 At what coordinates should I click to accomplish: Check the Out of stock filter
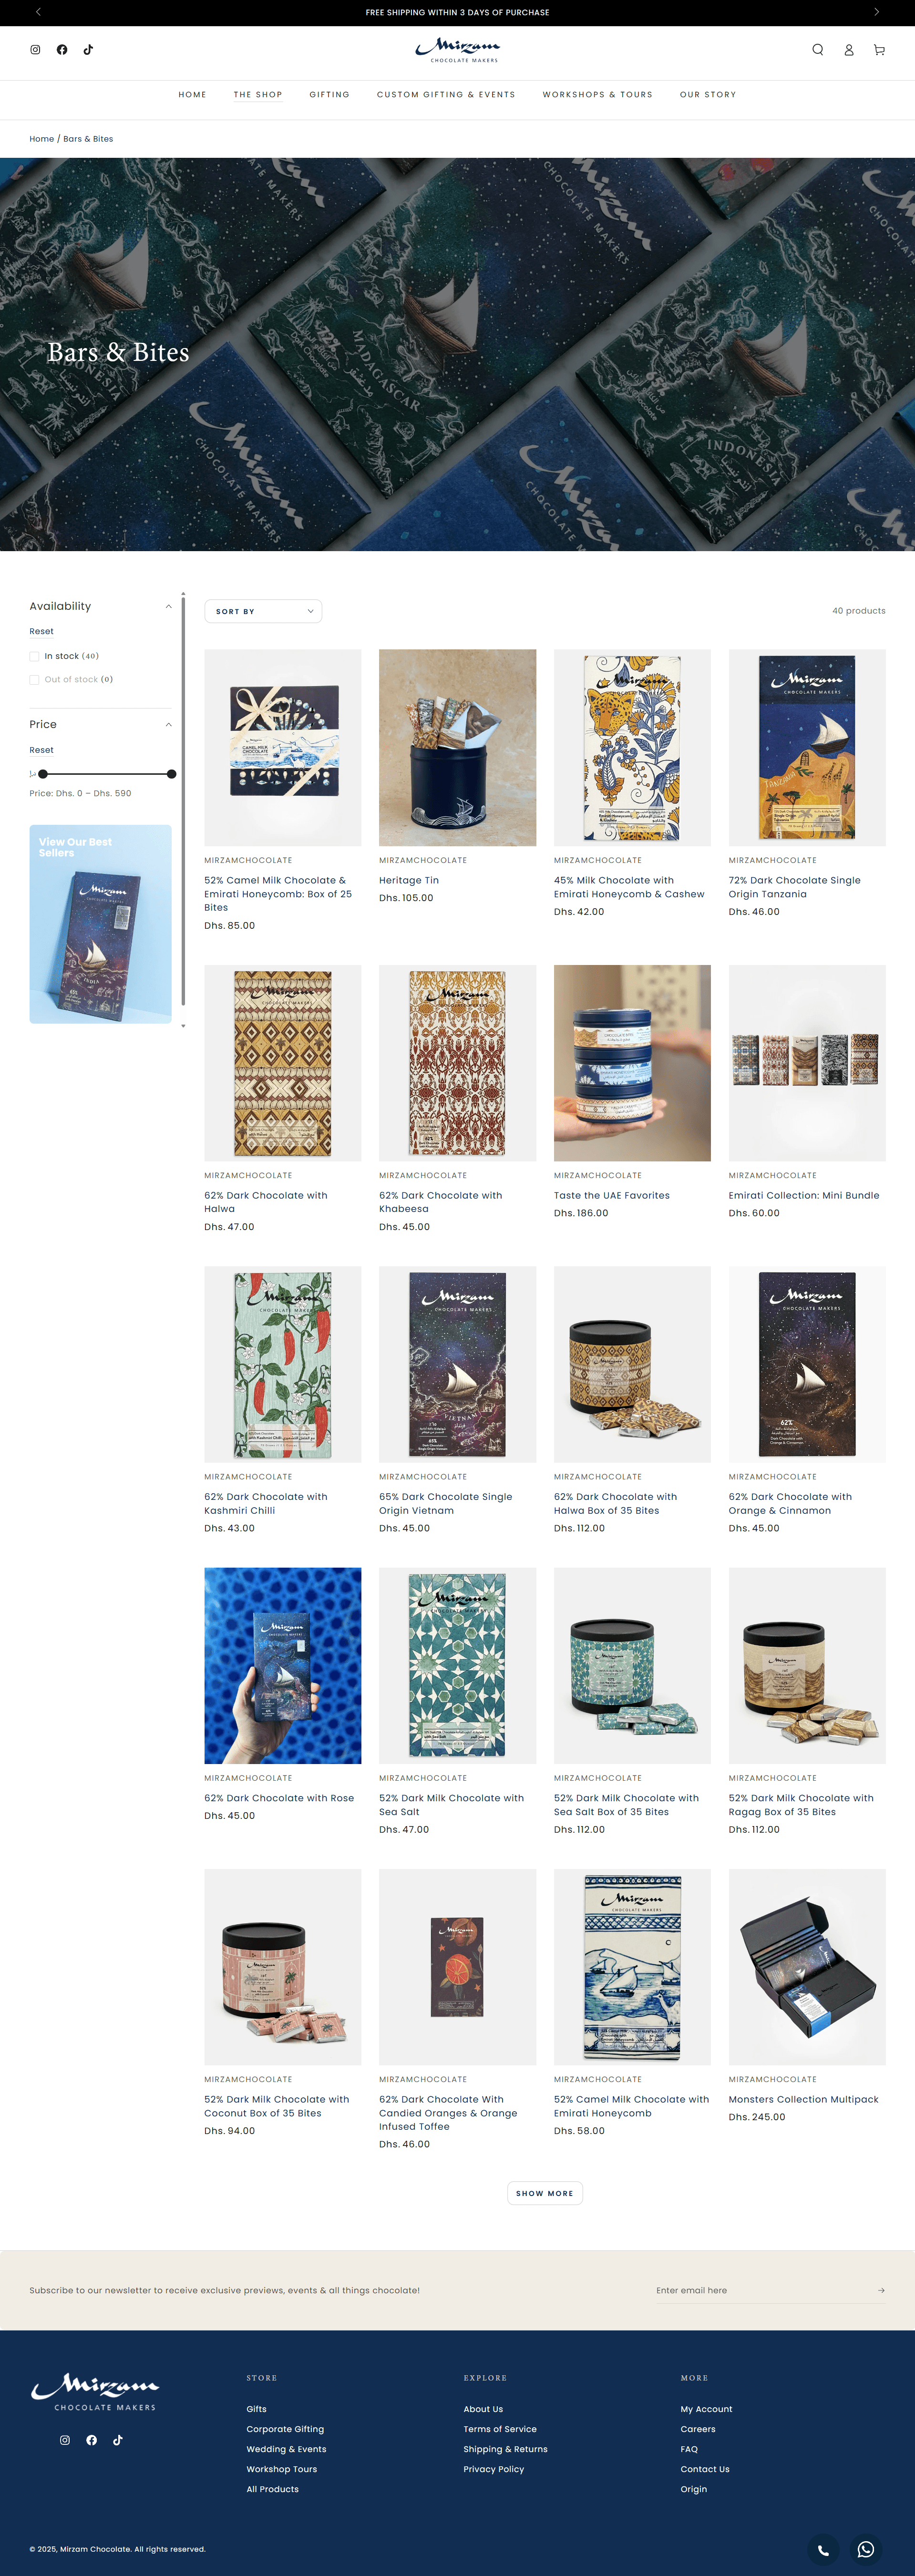34,680
